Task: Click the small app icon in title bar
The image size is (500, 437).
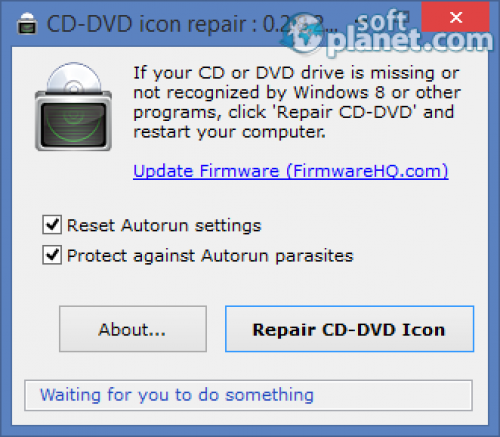Action: click(27, 24)
